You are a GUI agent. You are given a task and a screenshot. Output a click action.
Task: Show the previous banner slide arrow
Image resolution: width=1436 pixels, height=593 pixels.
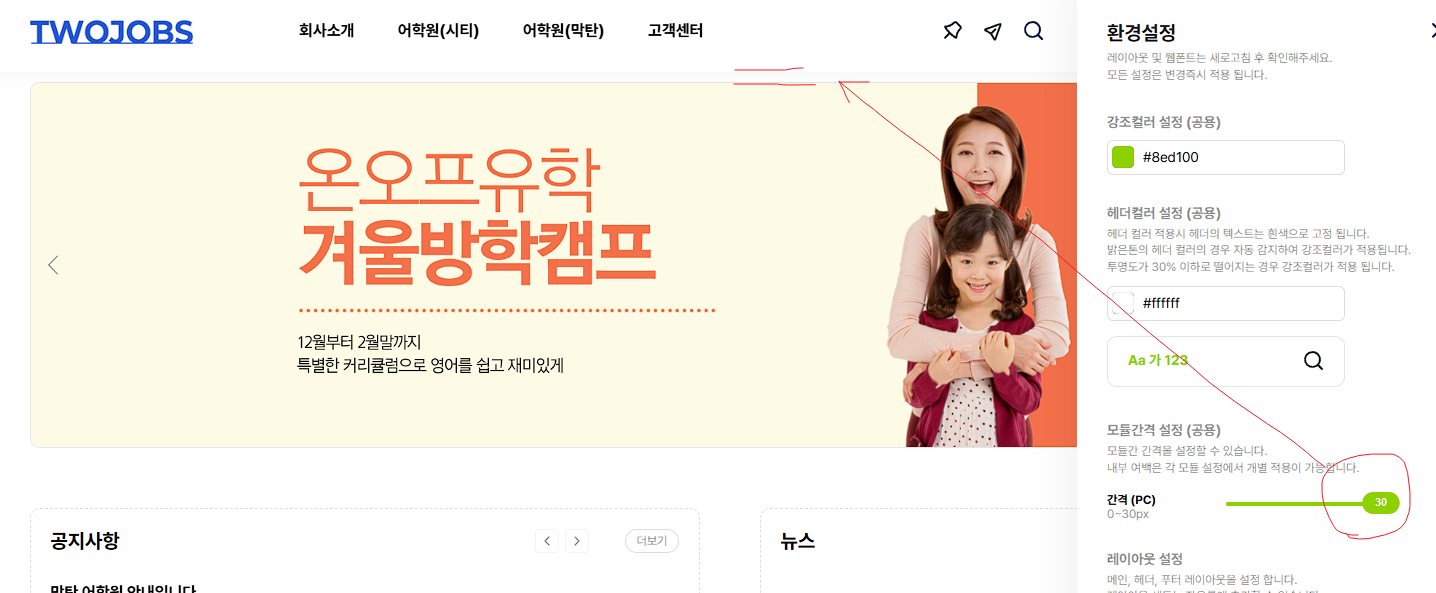[53, 265]
